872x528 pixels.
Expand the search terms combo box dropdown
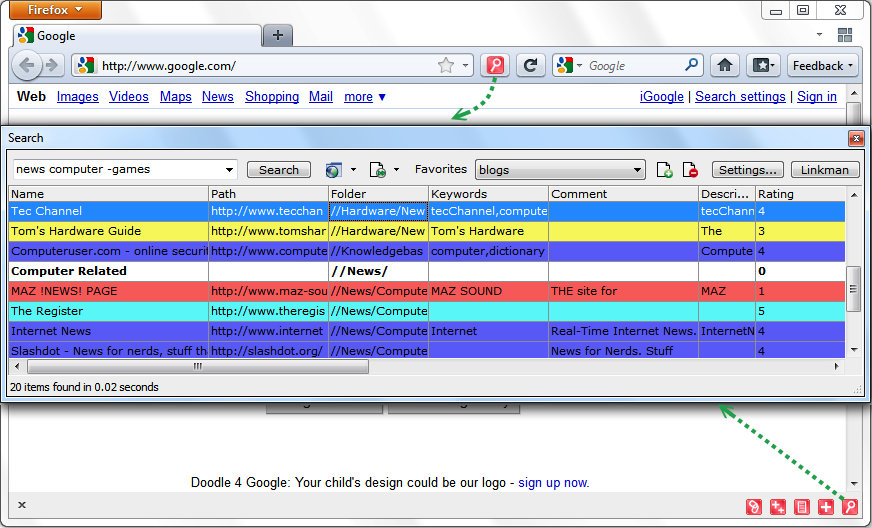pyautogui.click(x=229, y=170)
